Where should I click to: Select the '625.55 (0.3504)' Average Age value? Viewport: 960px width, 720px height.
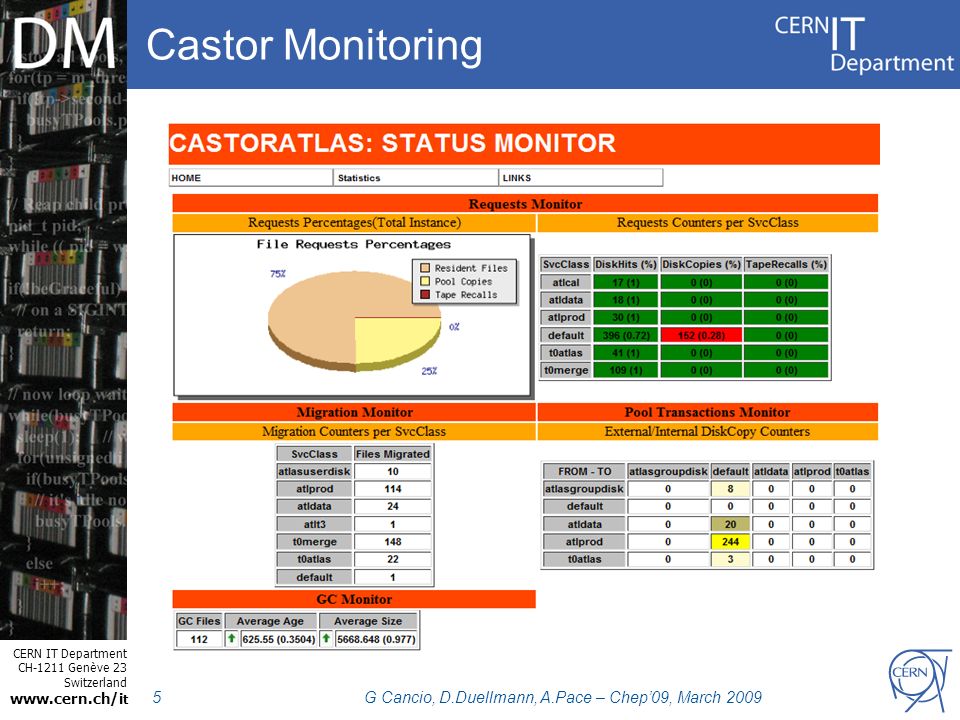pyautogui.click(x=279, y=639)
